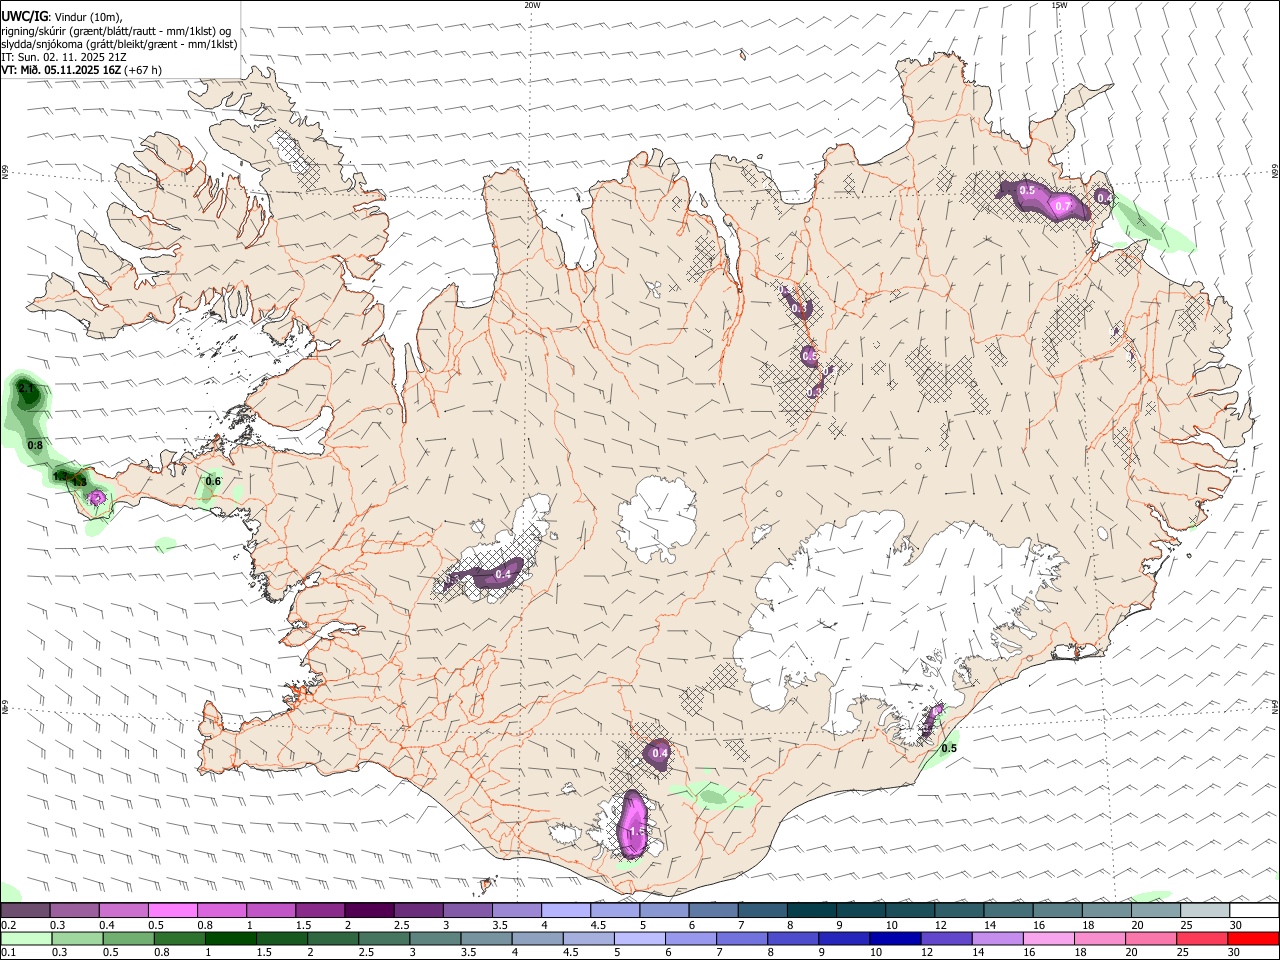Click the 0:8 rain value label
Viewport: 1280px width, 960px height.
click(x=35, y=445)
